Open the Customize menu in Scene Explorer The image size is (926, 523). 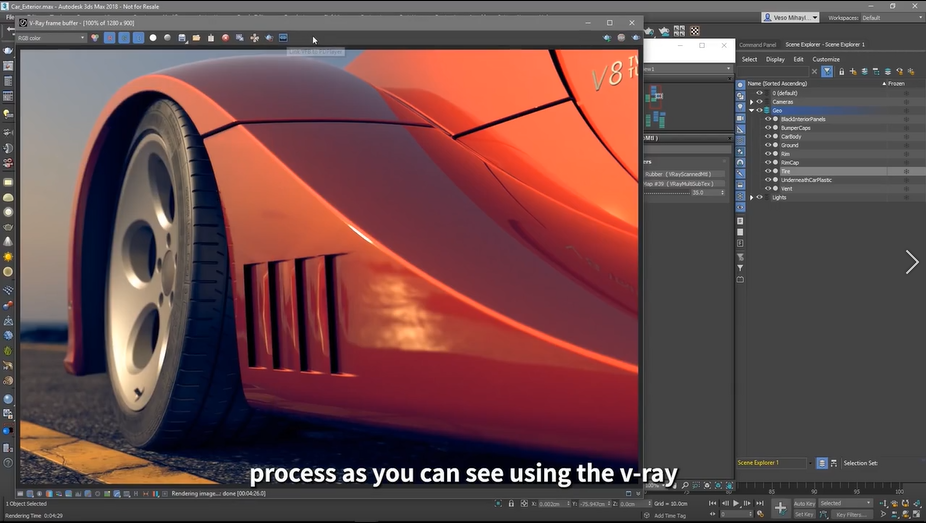826,59
